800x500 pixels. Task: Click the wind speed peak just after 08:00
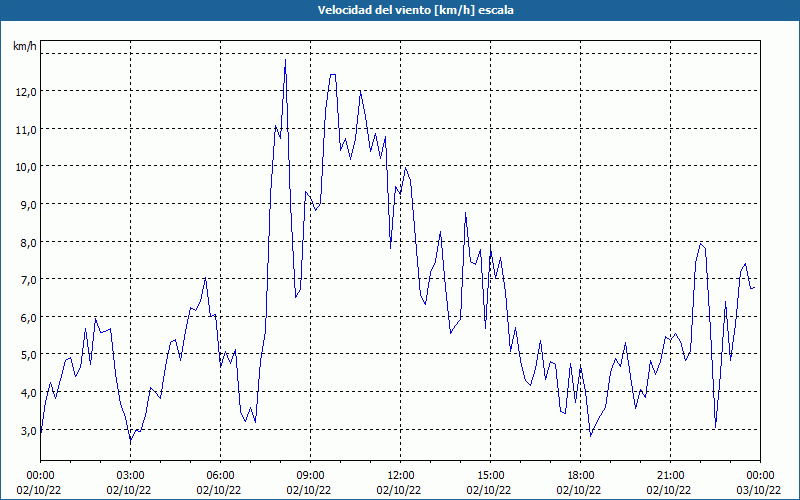(x=285, y=60)
